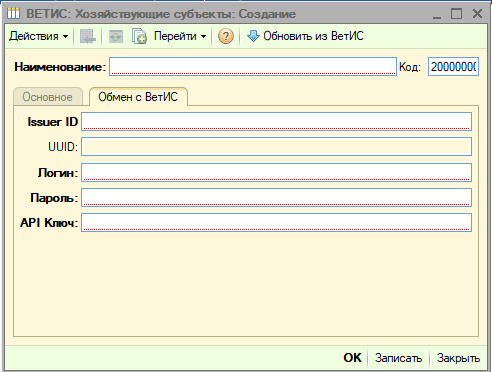
Task: Open the Действия dropdown menu
Action: point(38,36)
